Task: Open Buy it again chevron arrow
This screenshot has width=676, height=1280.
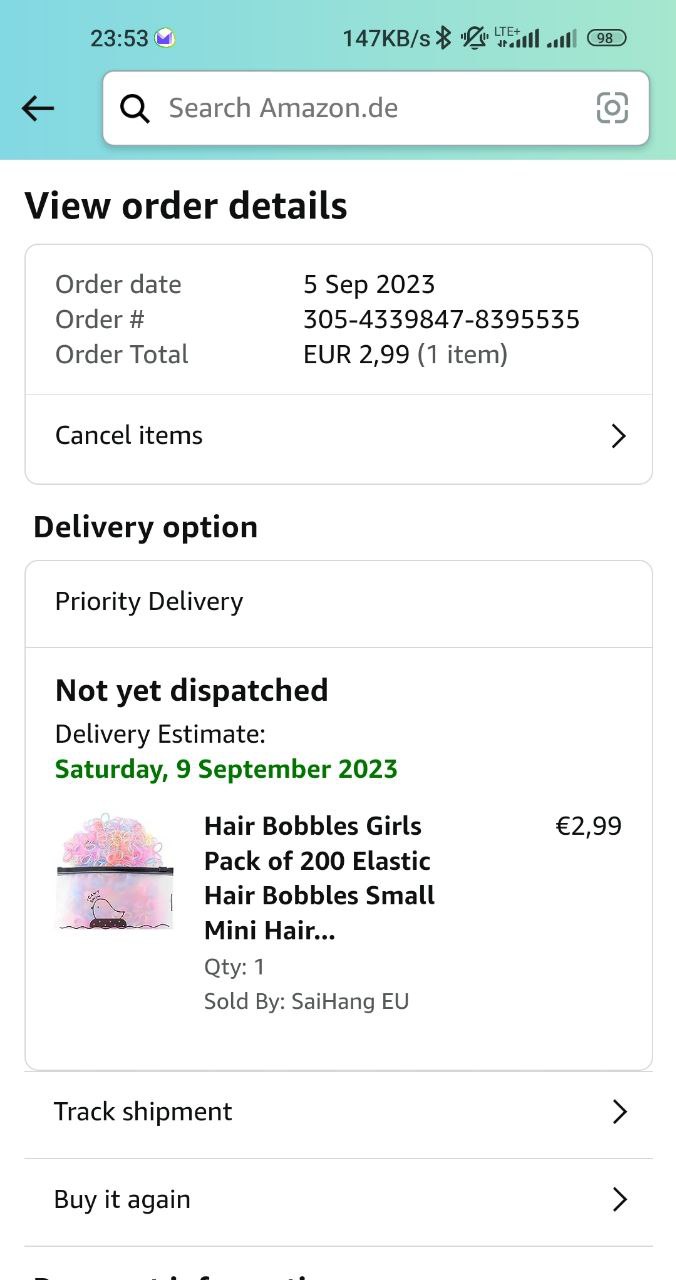Action: coord(619,1200)
